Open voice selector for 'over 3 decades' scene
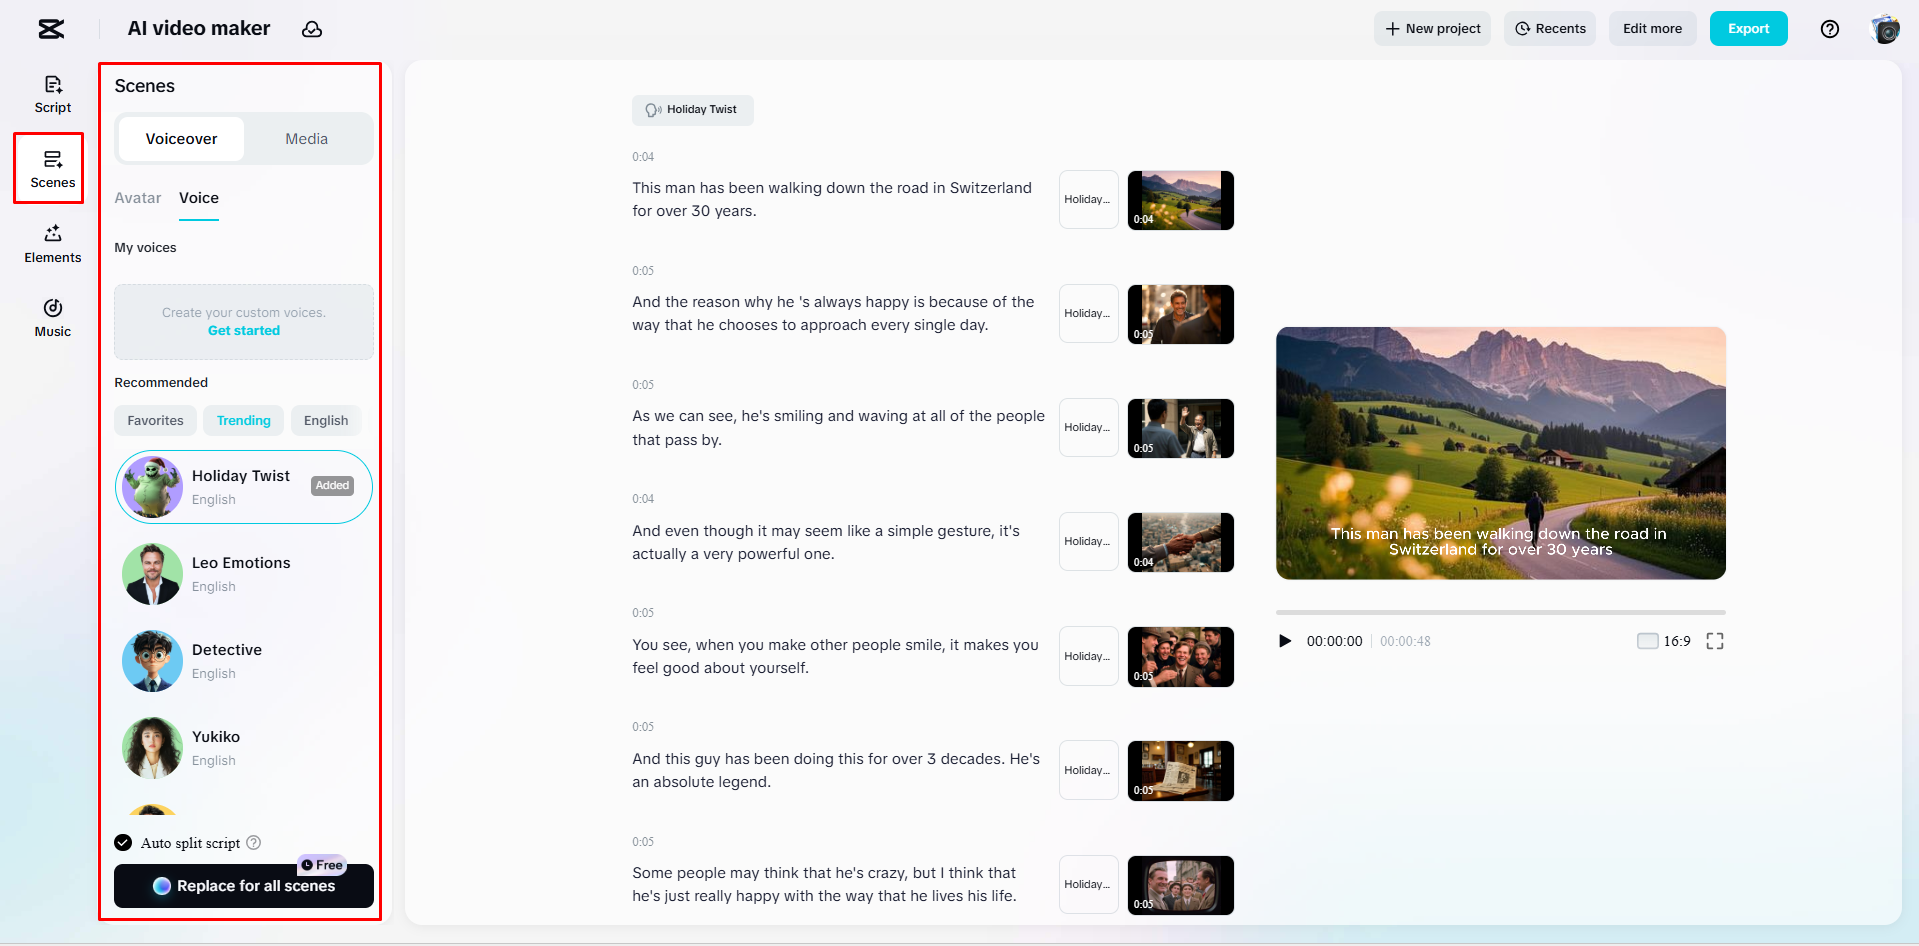The height and width of the screenshot is (946, 1919). pyautogui.click(x=1088, y=770)
